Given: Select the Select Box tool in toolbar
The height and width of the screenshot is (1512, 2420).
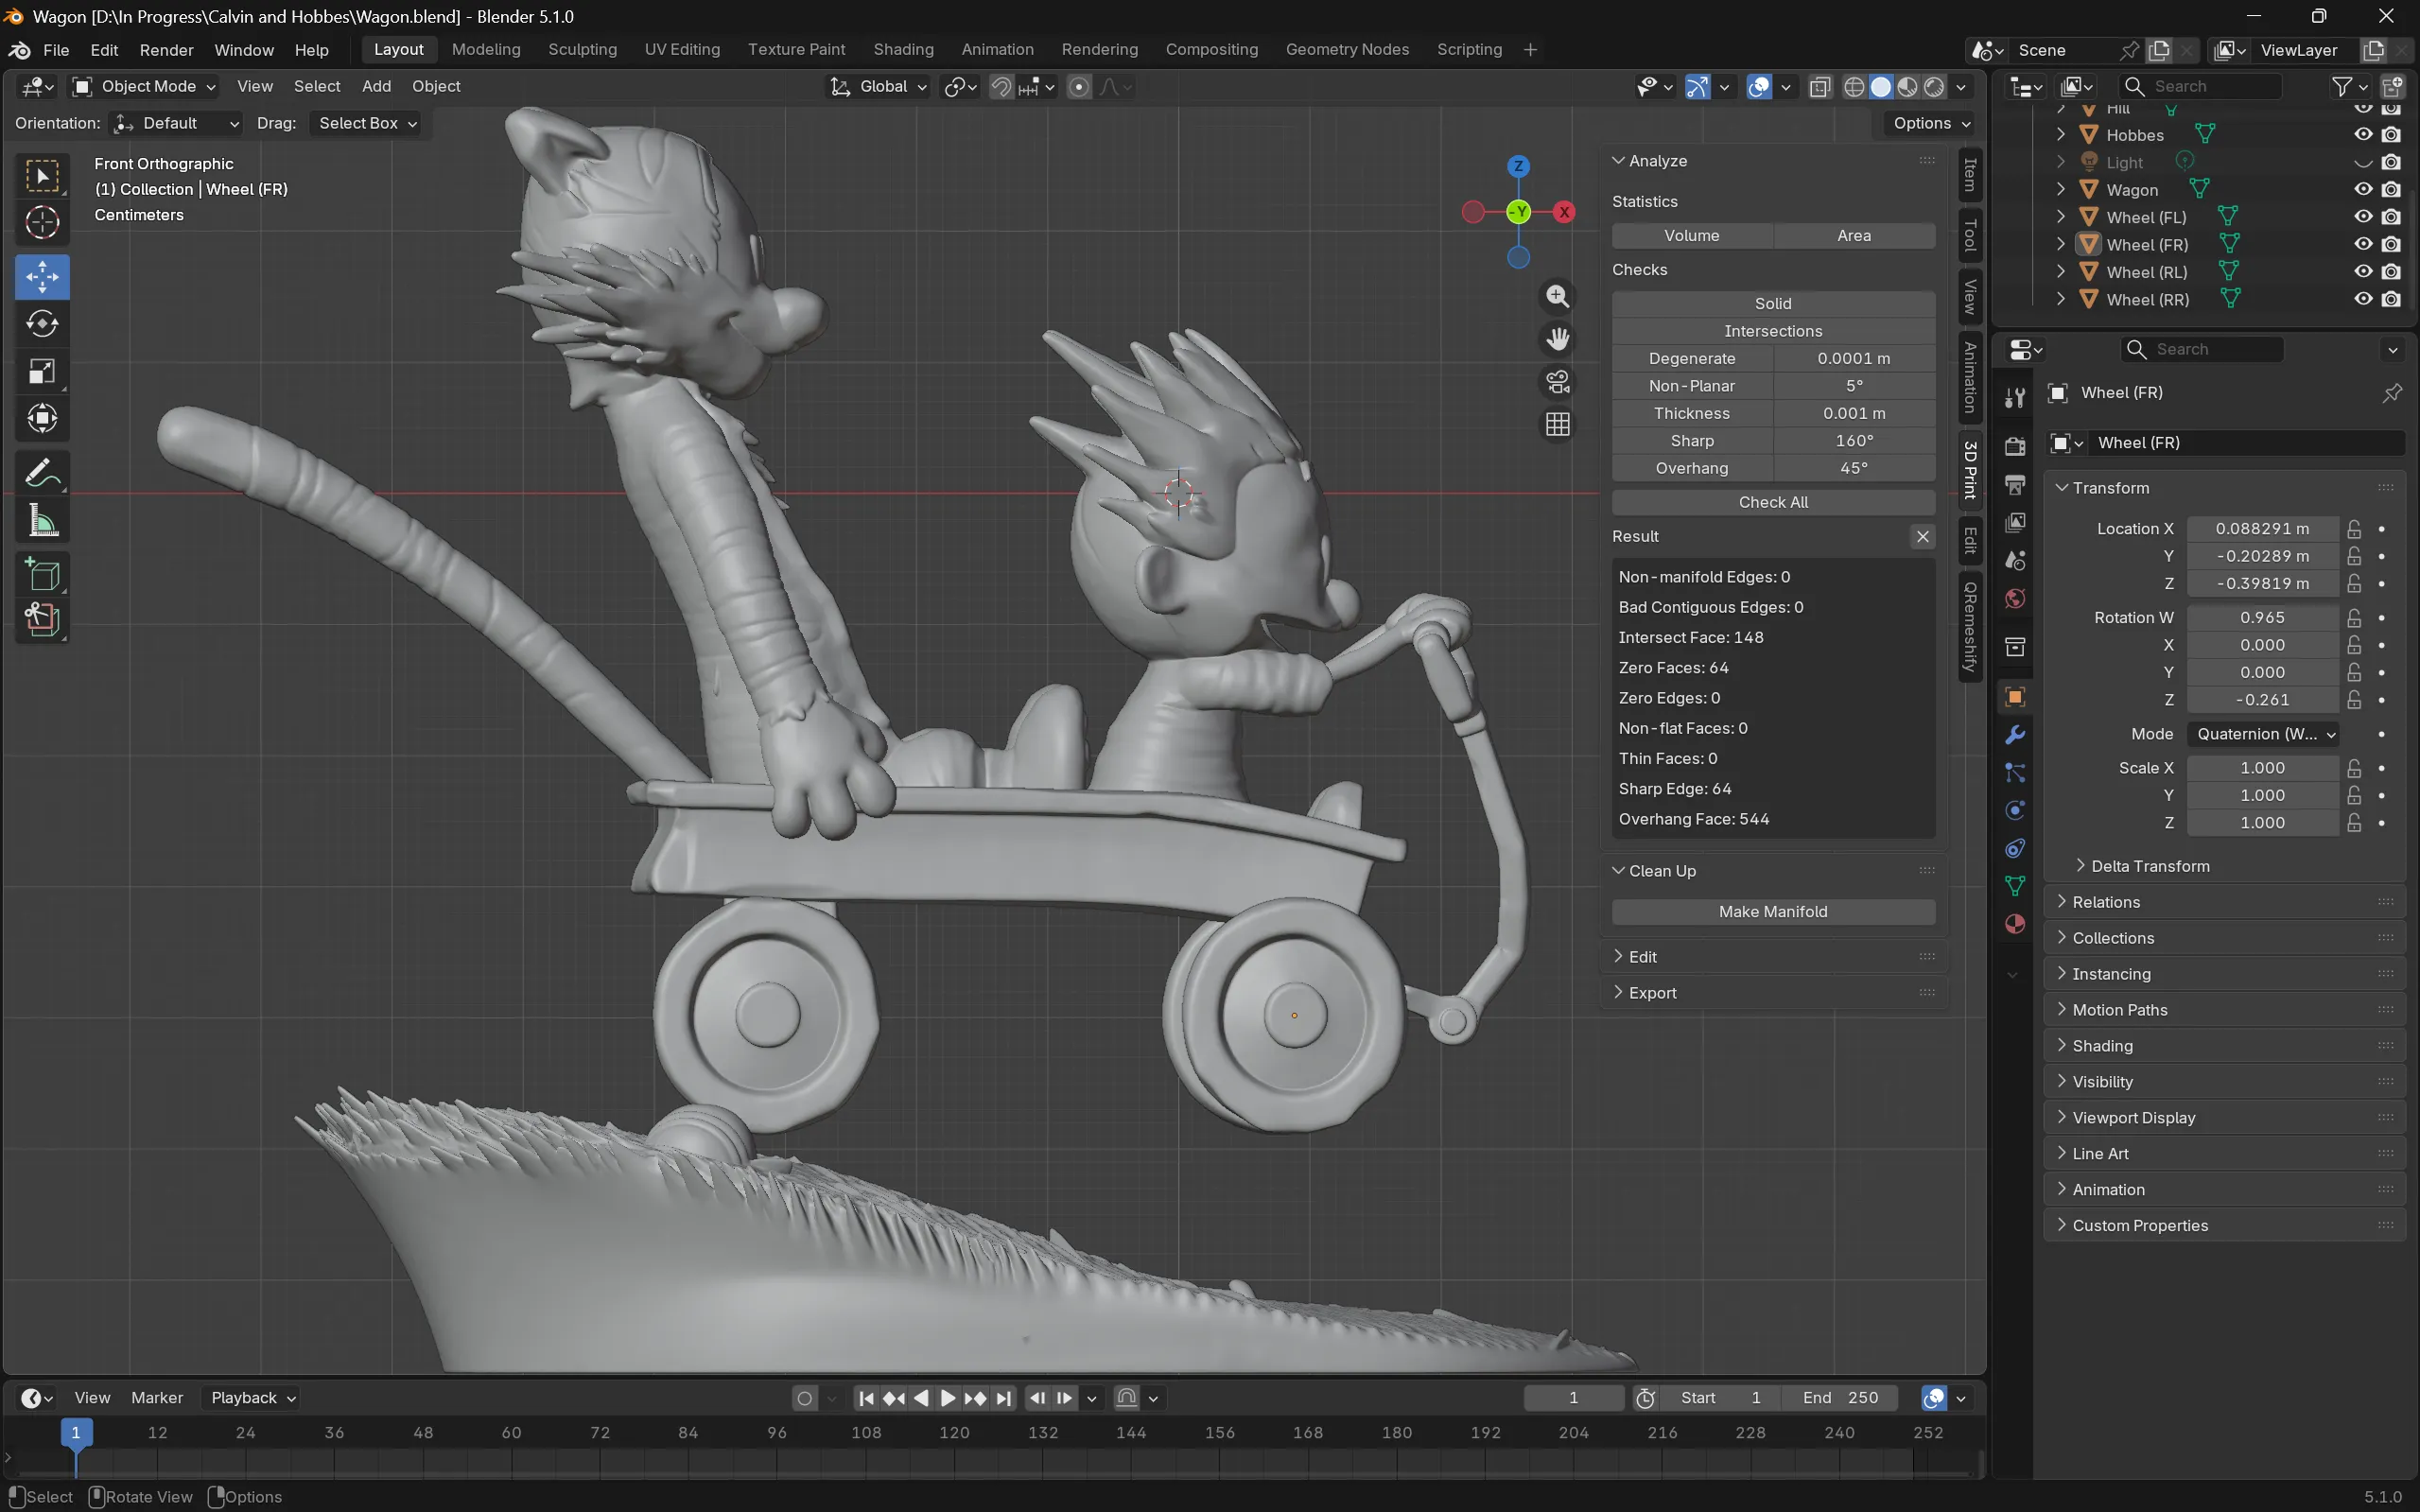Looking at the screenshot, I should pyautogui.click(x=42, y=176).
